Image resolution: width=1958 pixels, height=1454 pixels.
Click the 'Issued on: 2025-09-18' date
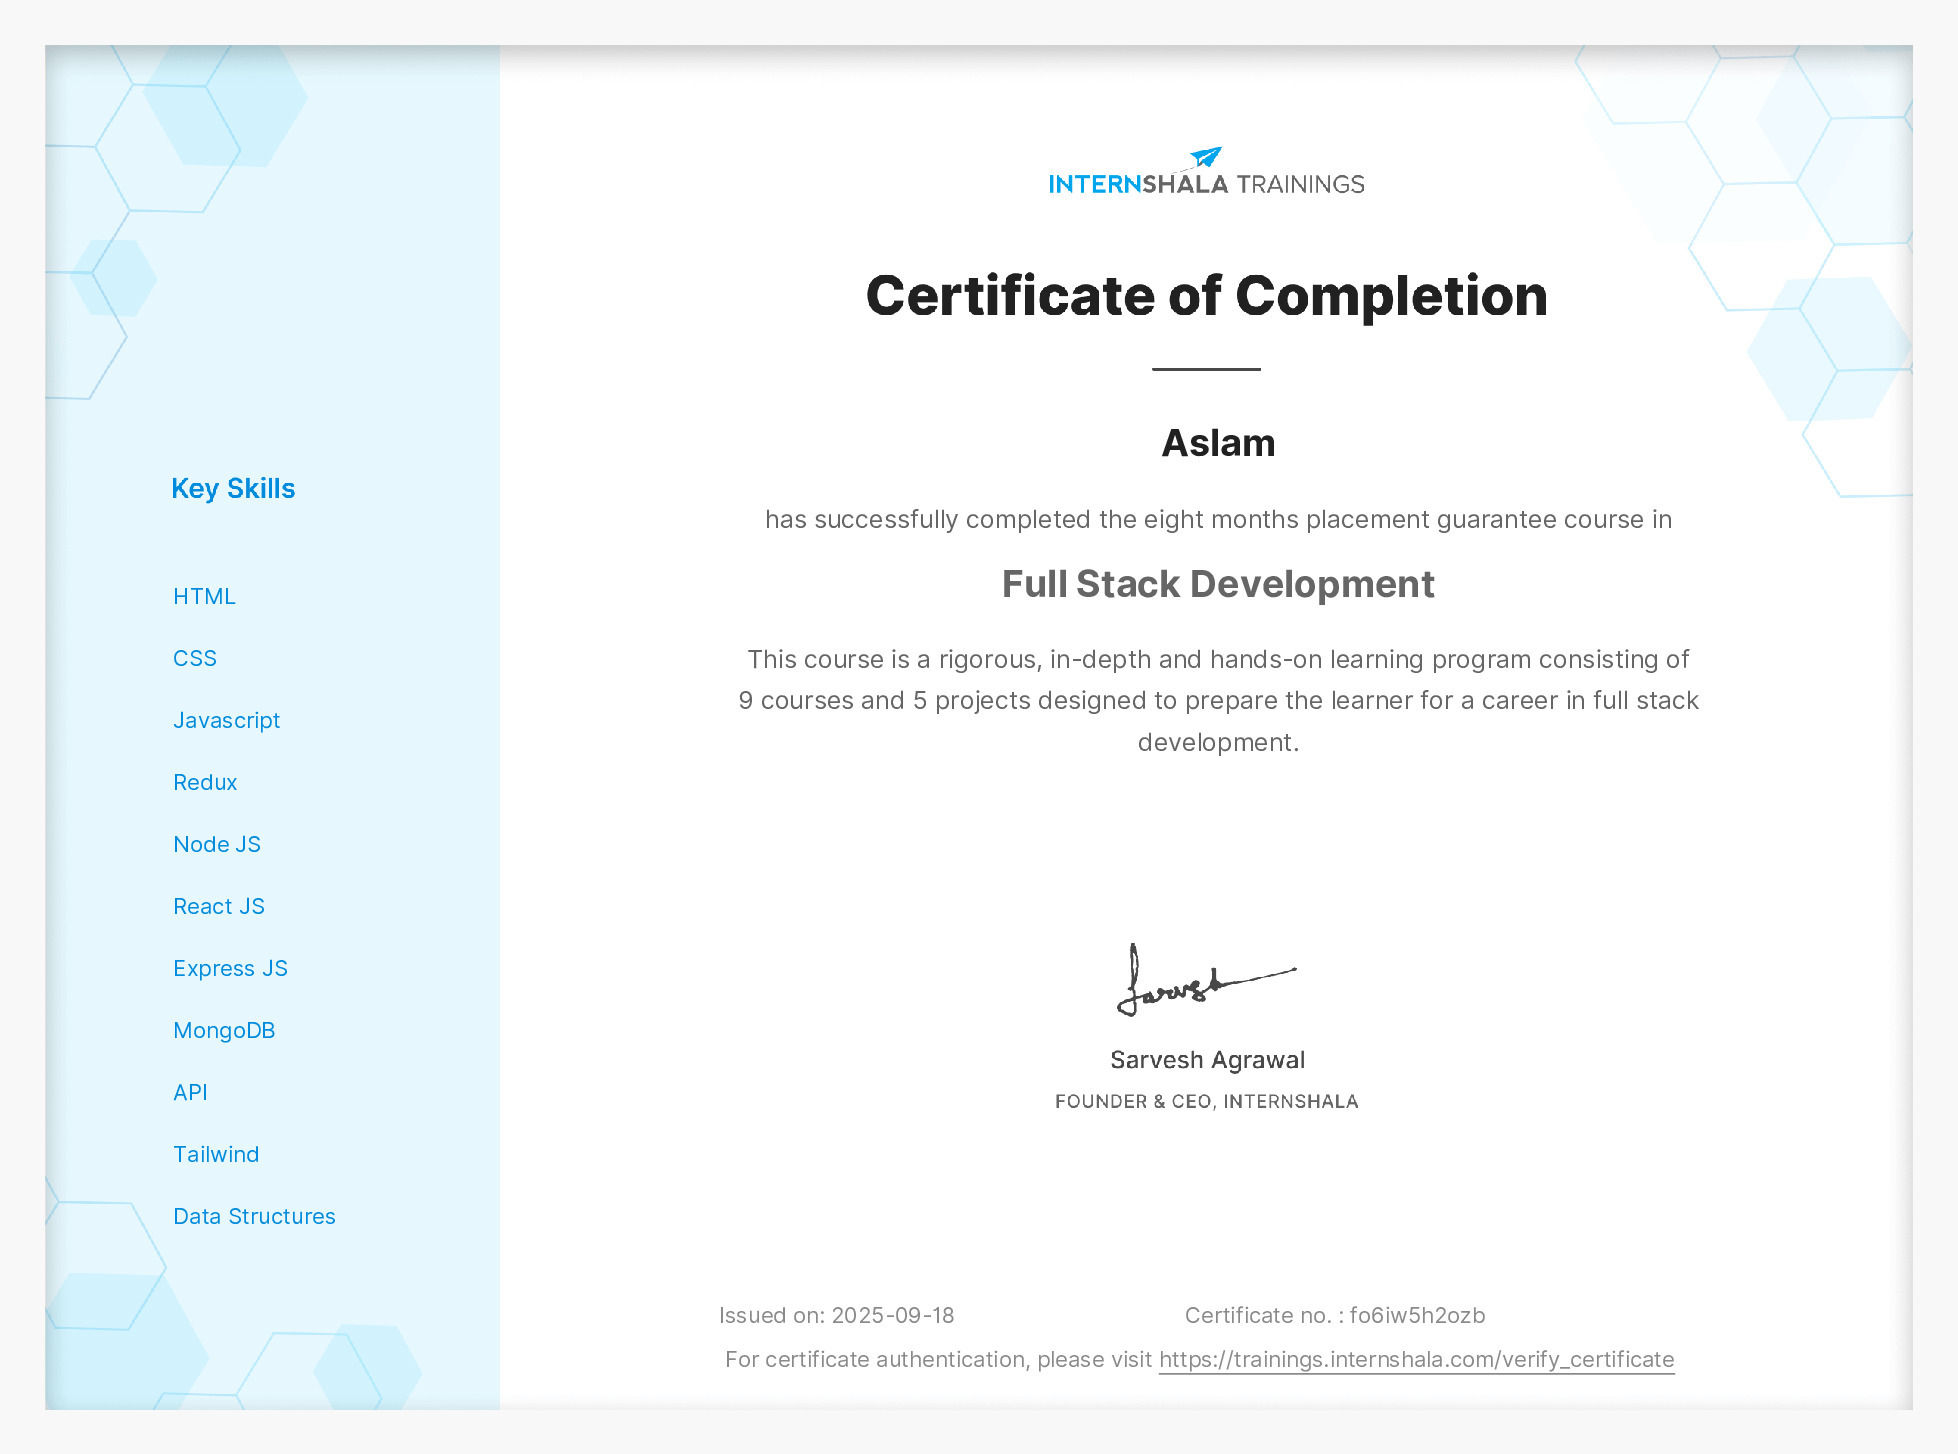(837, 1315)
